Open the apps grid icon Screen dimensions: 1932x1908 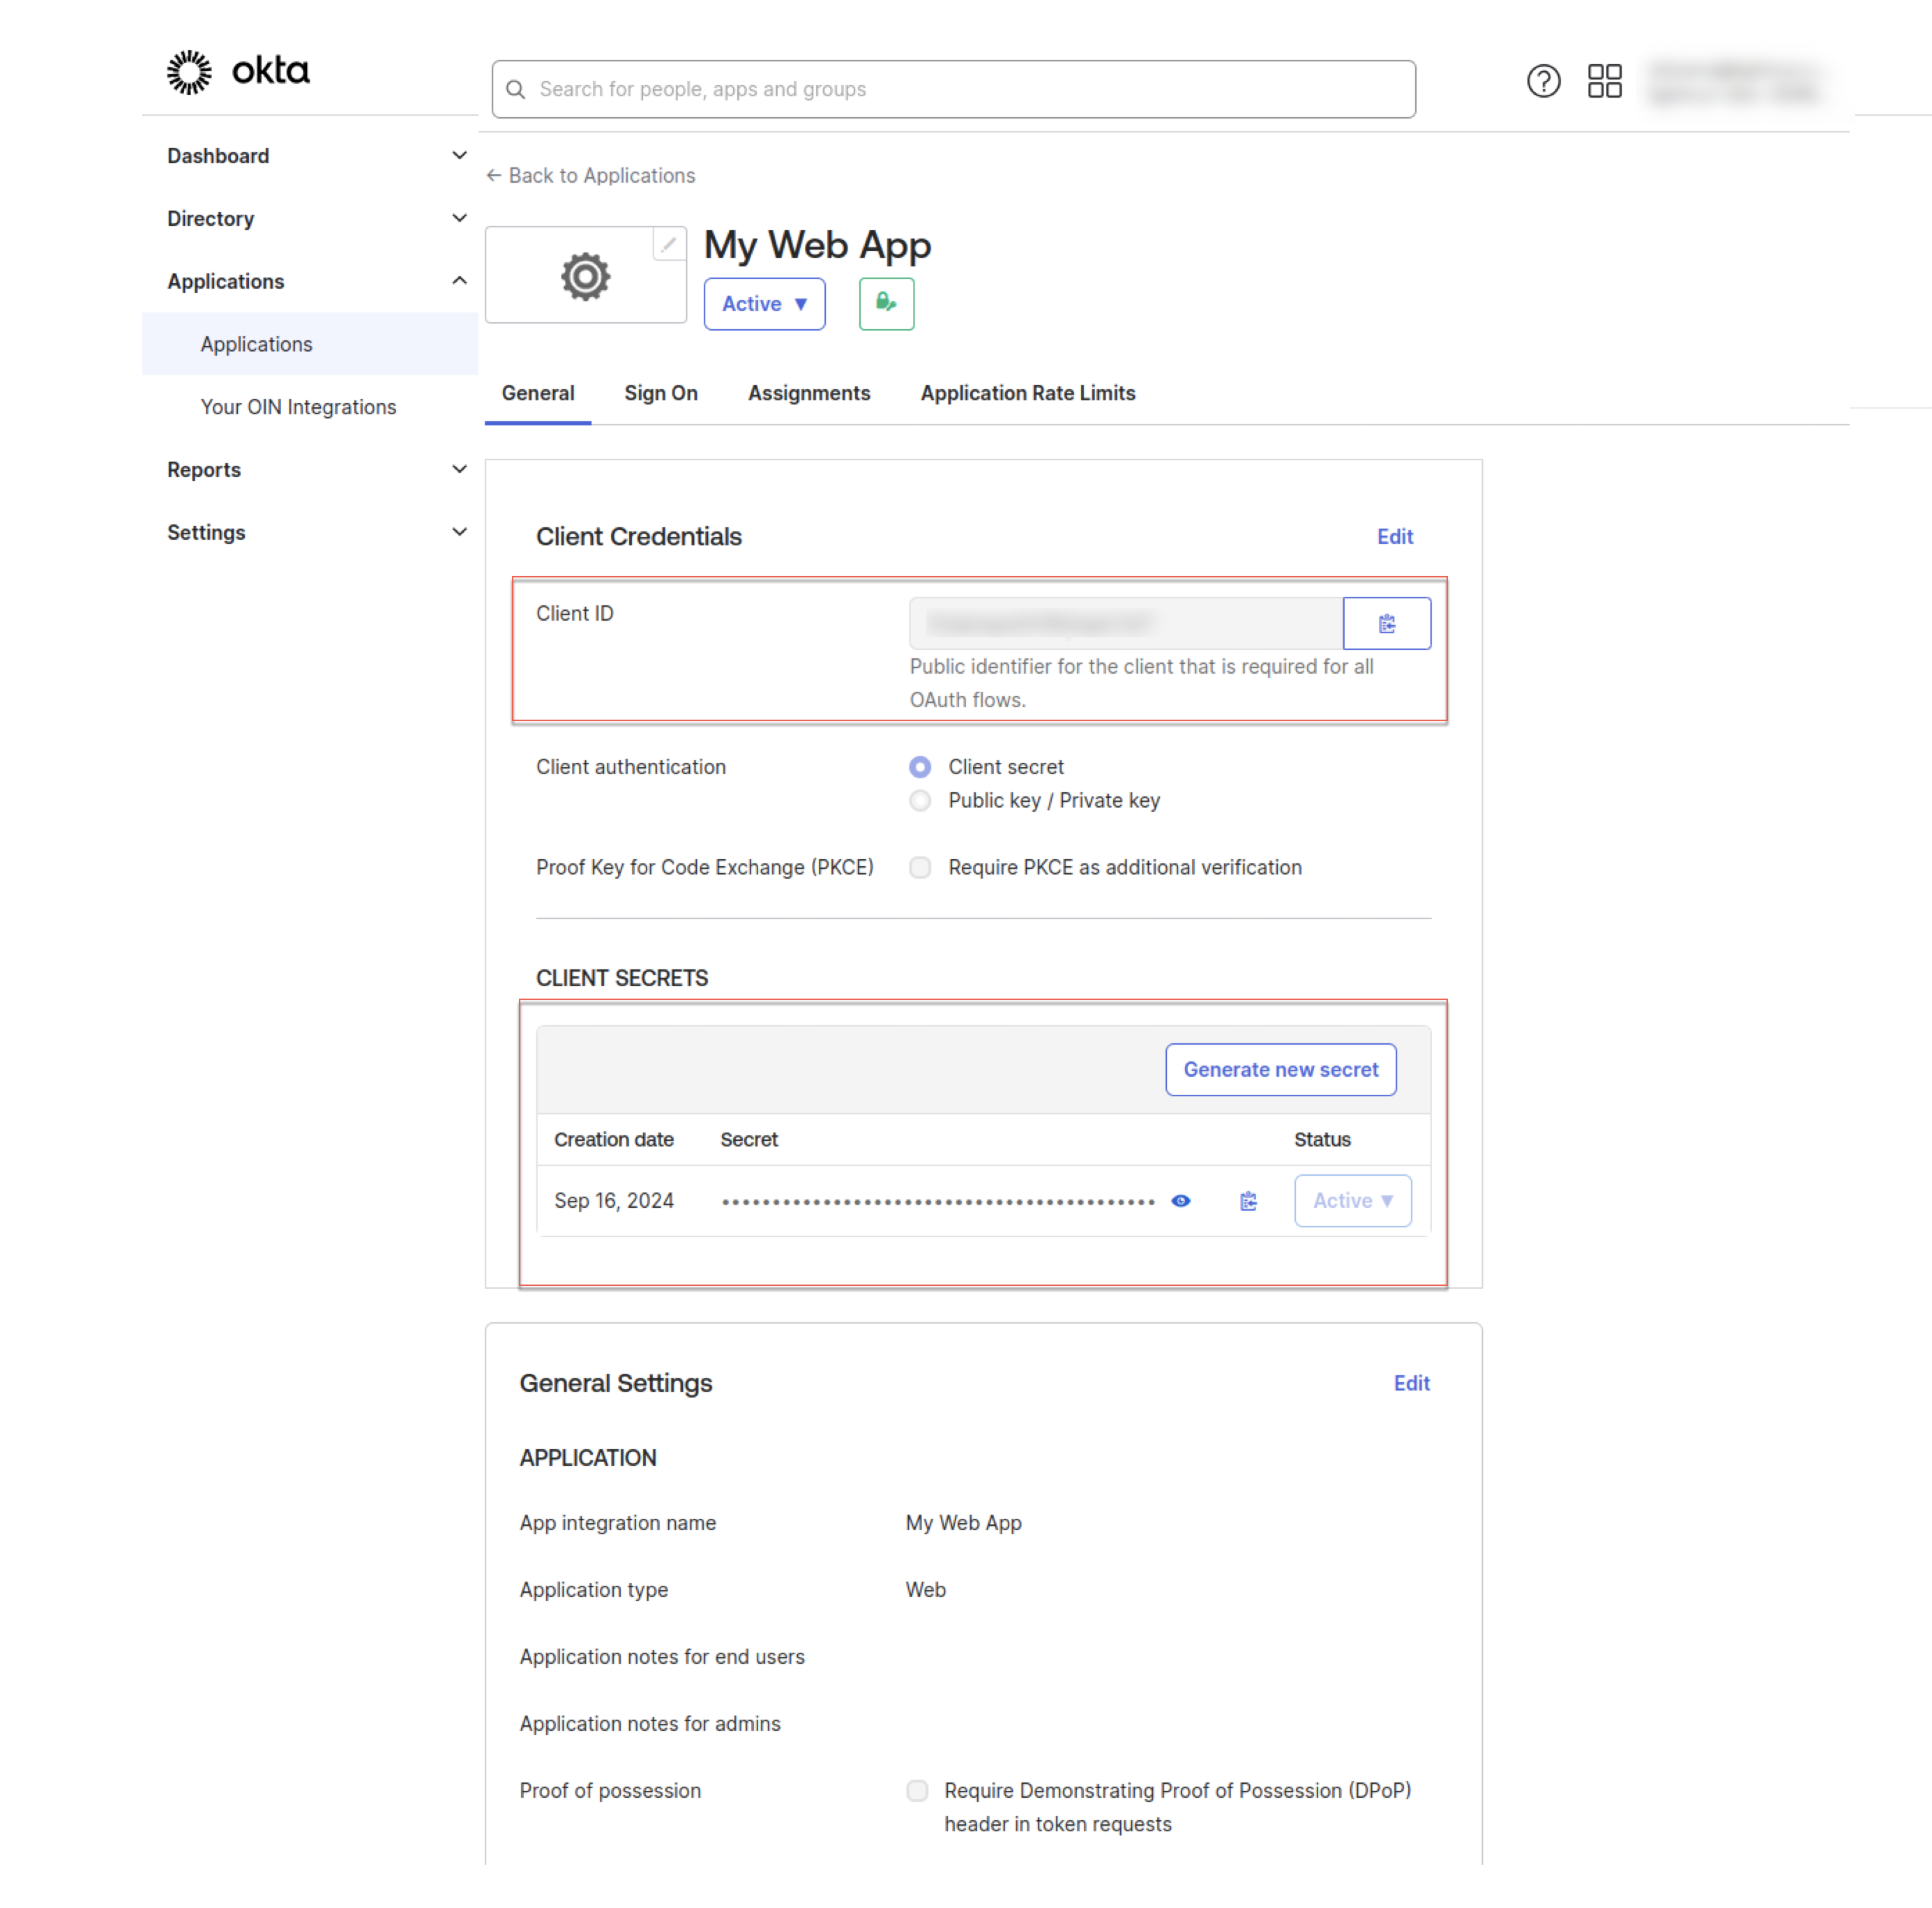[x=1604, y=81]
